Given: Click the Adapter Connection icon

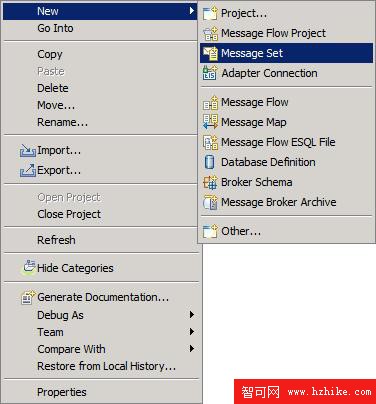Looking at the screenshot, I should 210,73.
